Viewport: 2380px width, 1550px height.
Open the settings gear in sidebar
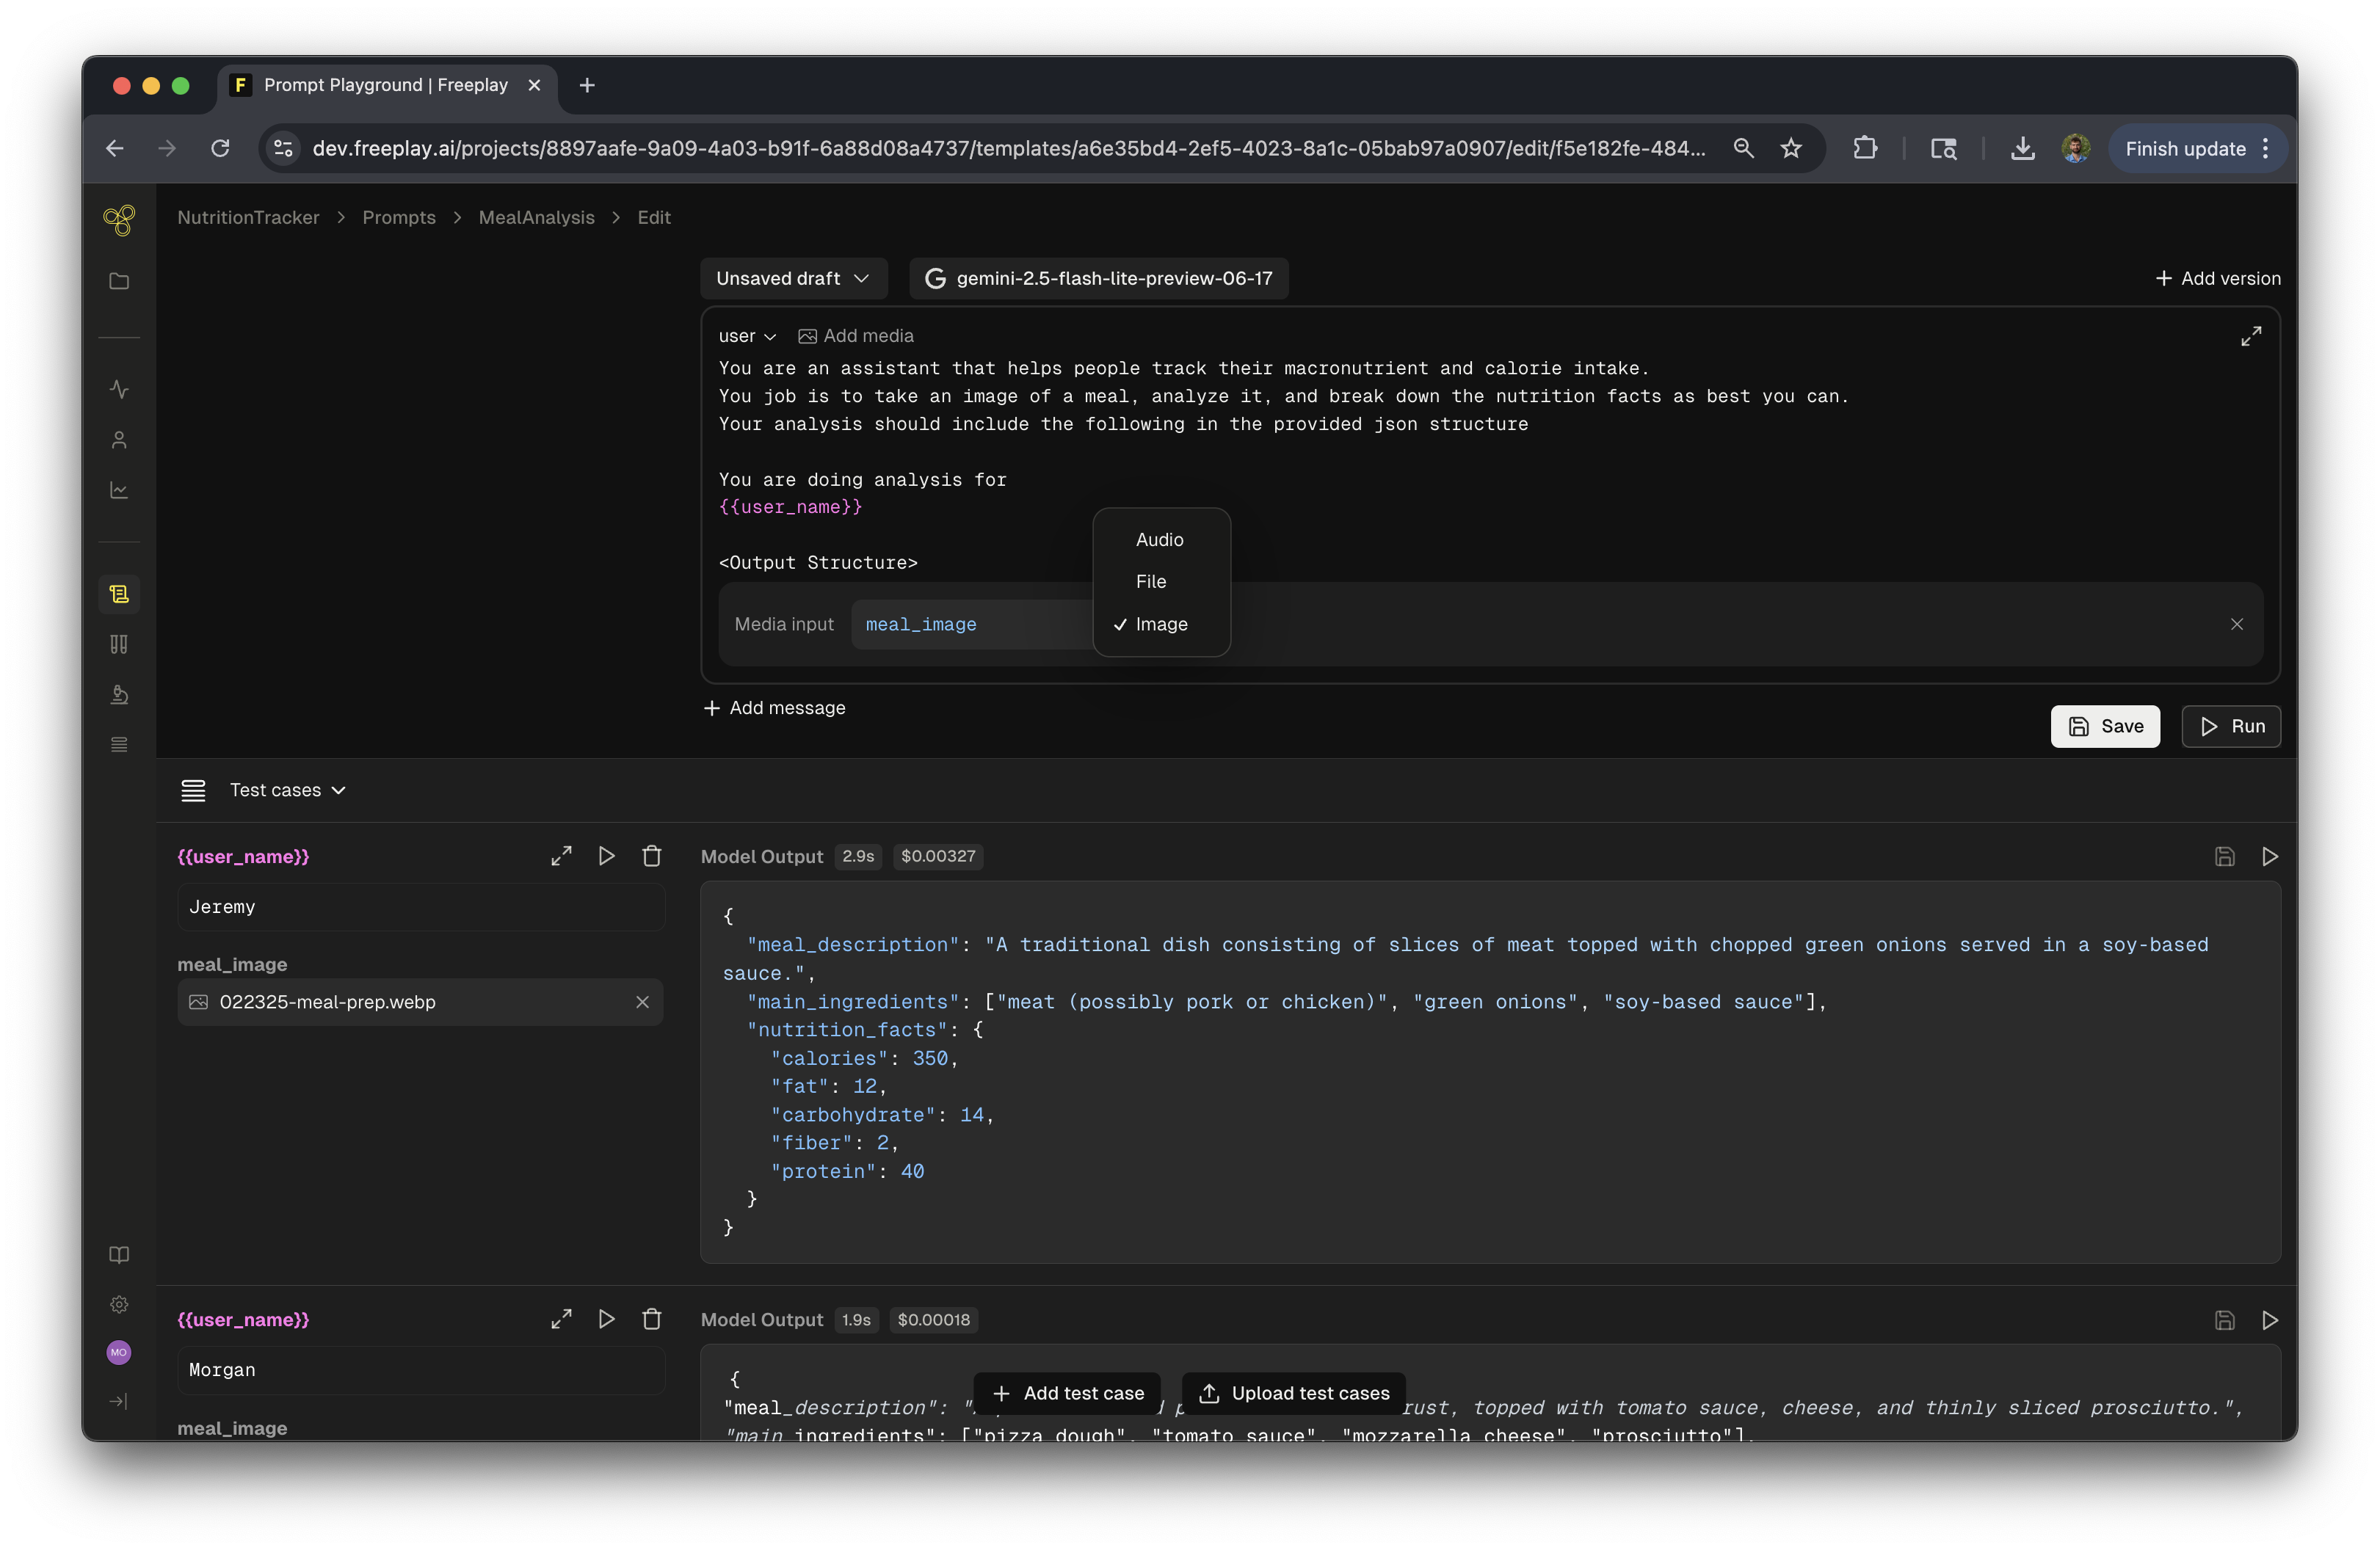point(119,1304)
